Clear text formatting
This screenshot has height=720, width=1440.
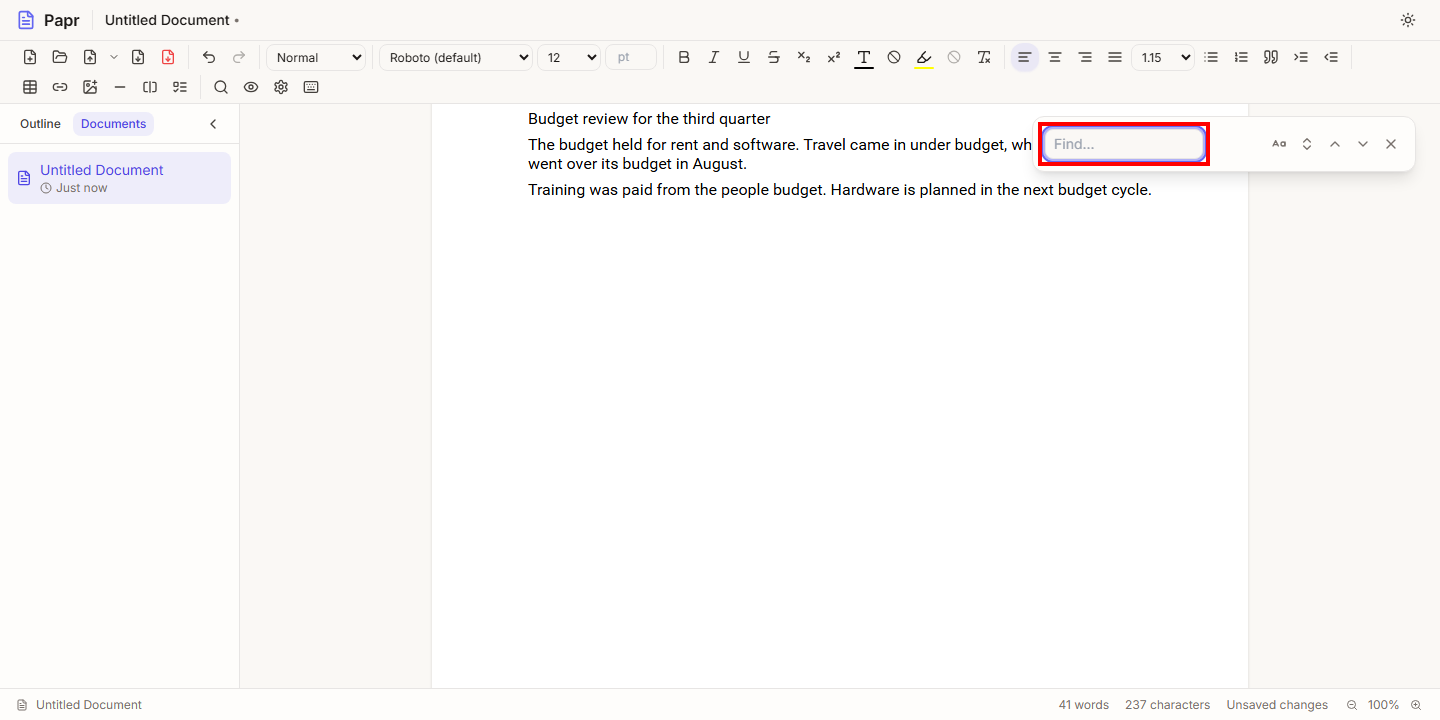point(984,57)
